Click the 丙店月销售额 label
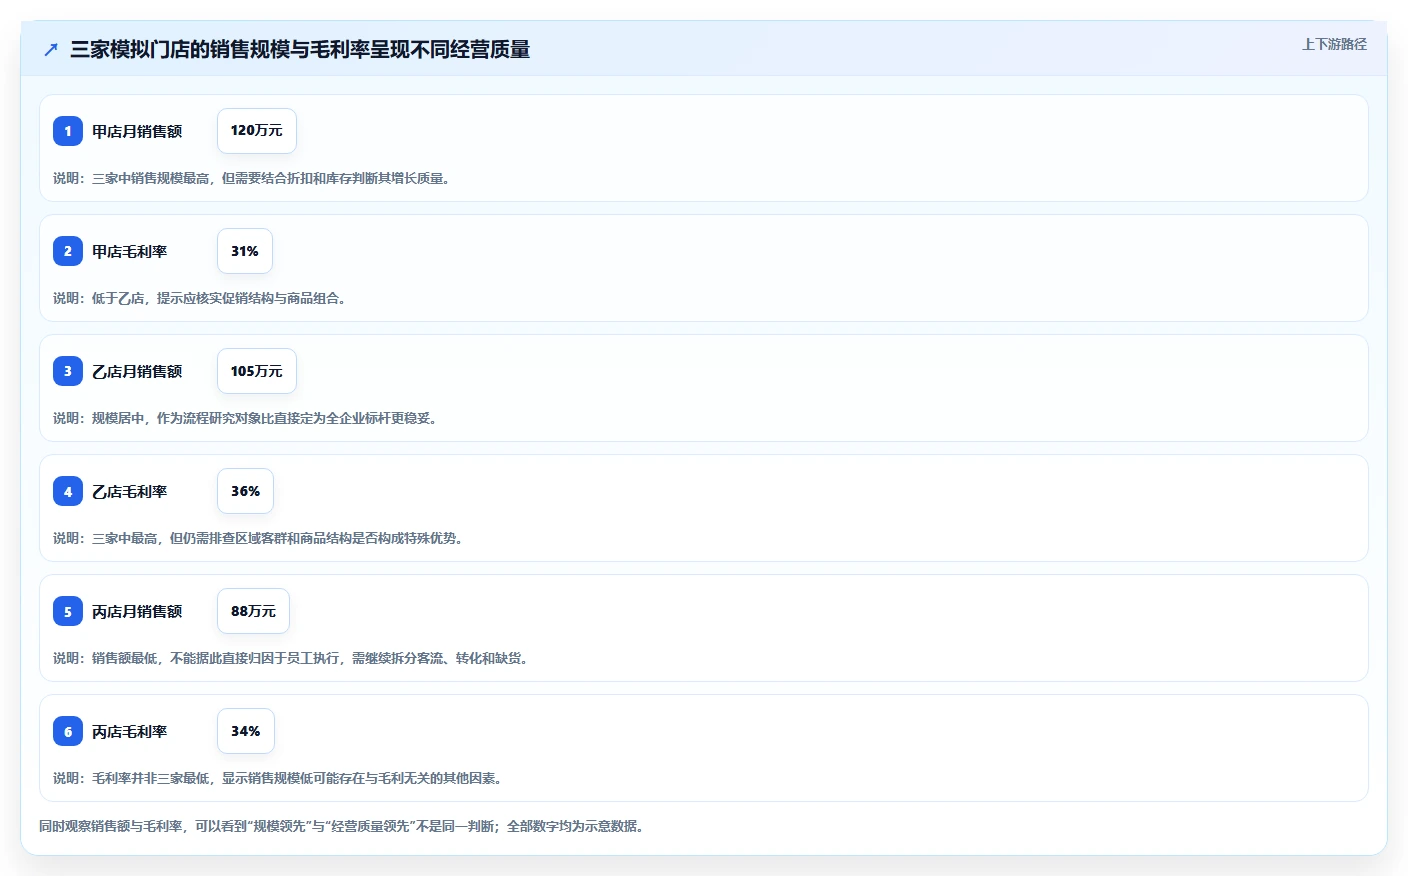Viewport: 1408px width, 876px height. pyautogui.click(x=137, y=611)
